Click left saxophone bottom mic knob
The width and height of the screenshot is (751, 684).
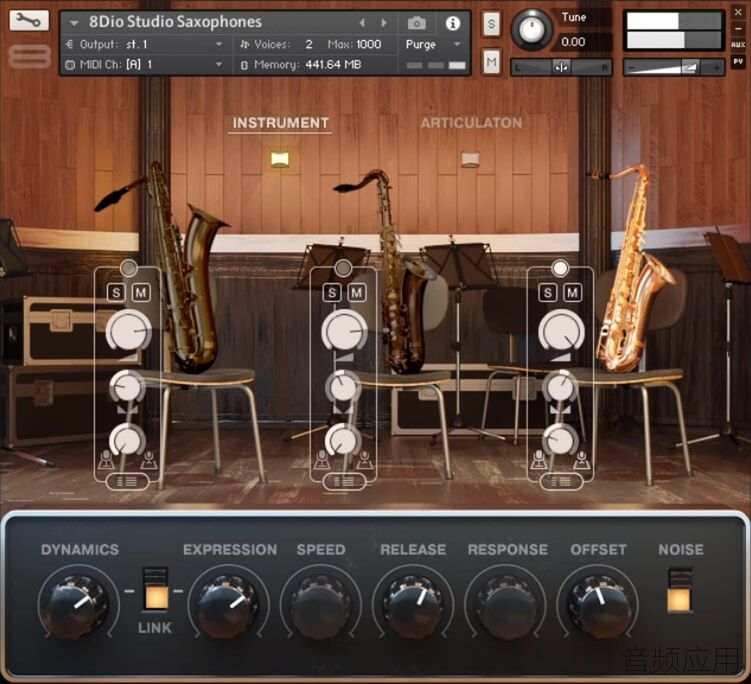click(x=127, y=440)
